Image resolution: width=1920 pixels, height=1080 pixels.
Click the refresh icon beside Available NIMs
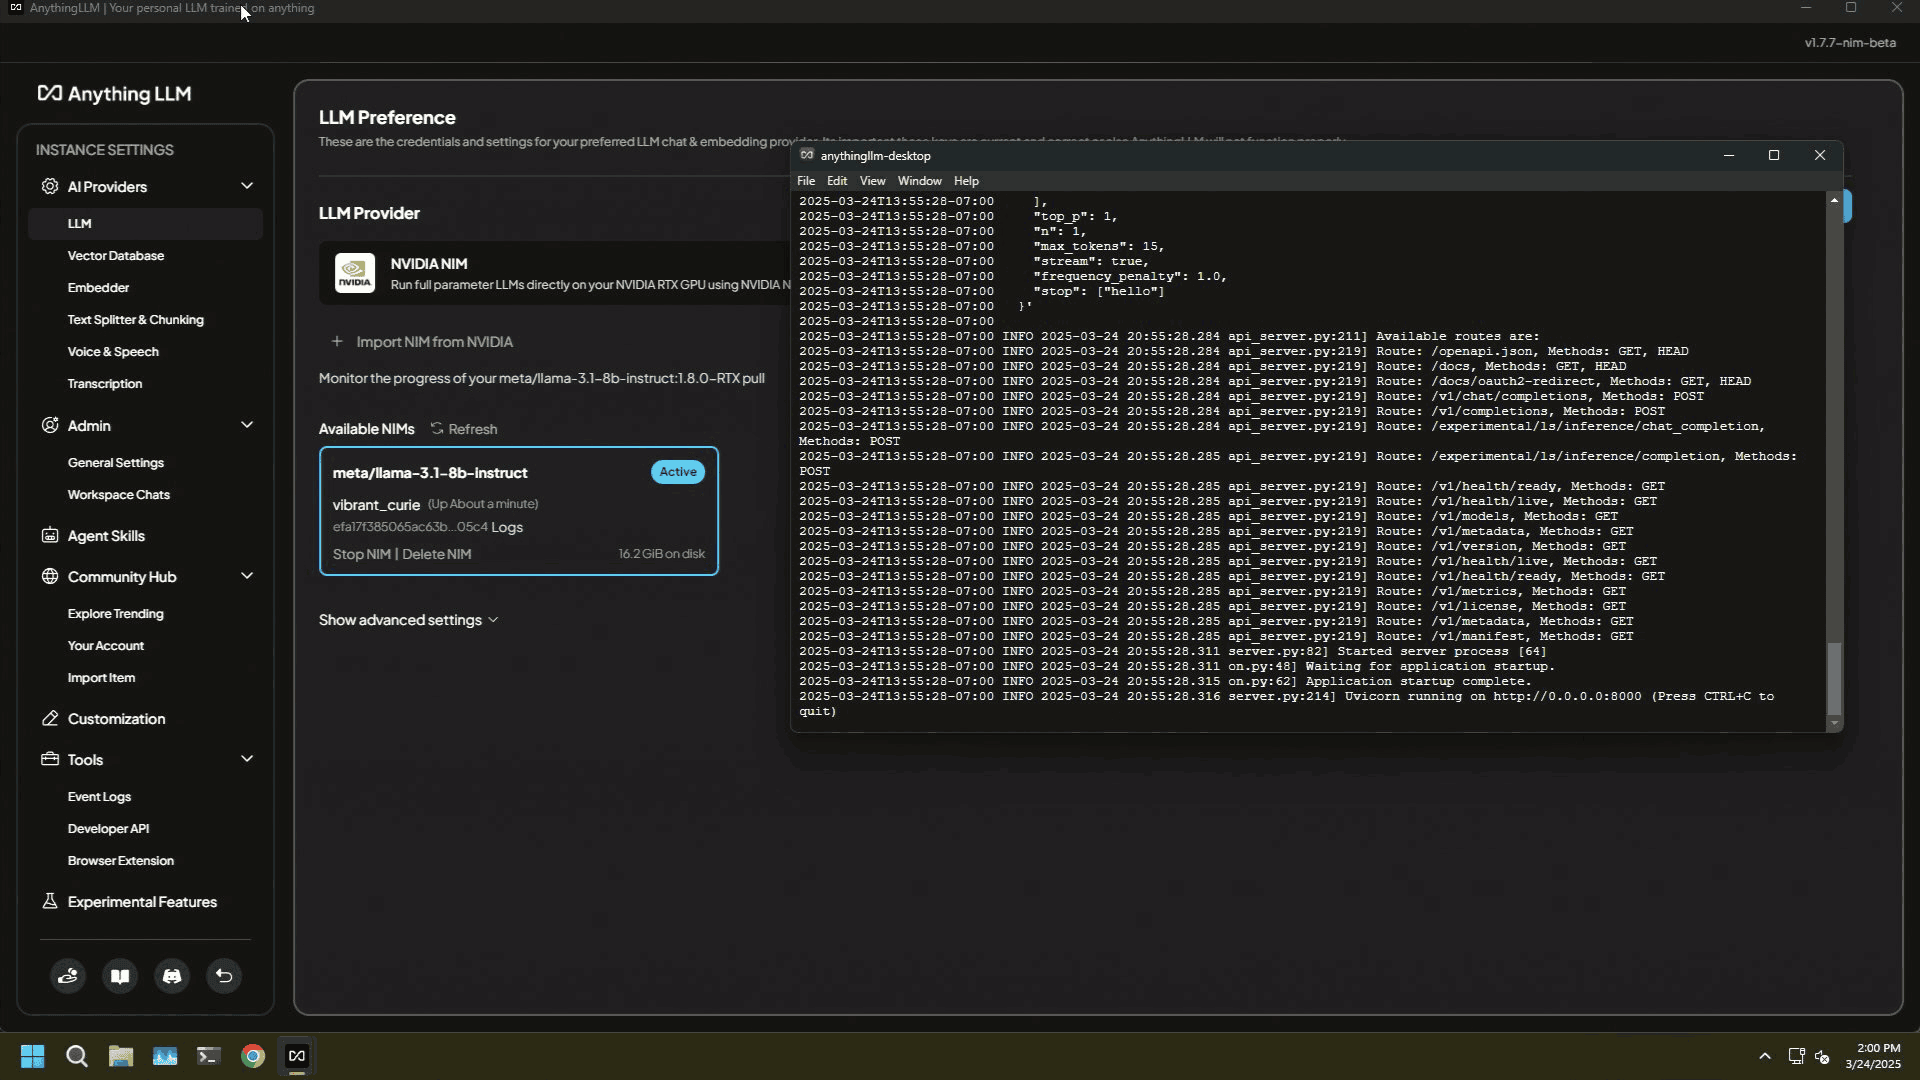[437, 428]
